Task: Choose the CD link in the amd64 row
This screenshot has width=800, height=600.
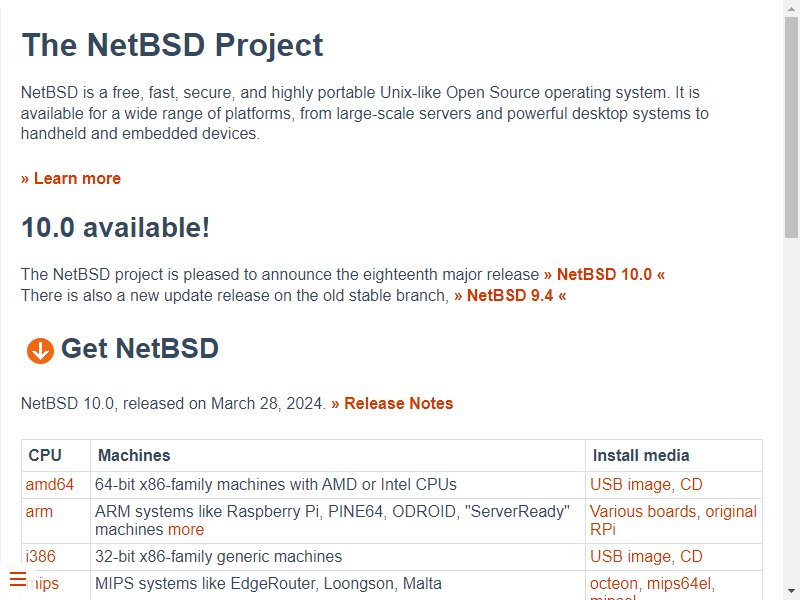Action: (691, 484)
